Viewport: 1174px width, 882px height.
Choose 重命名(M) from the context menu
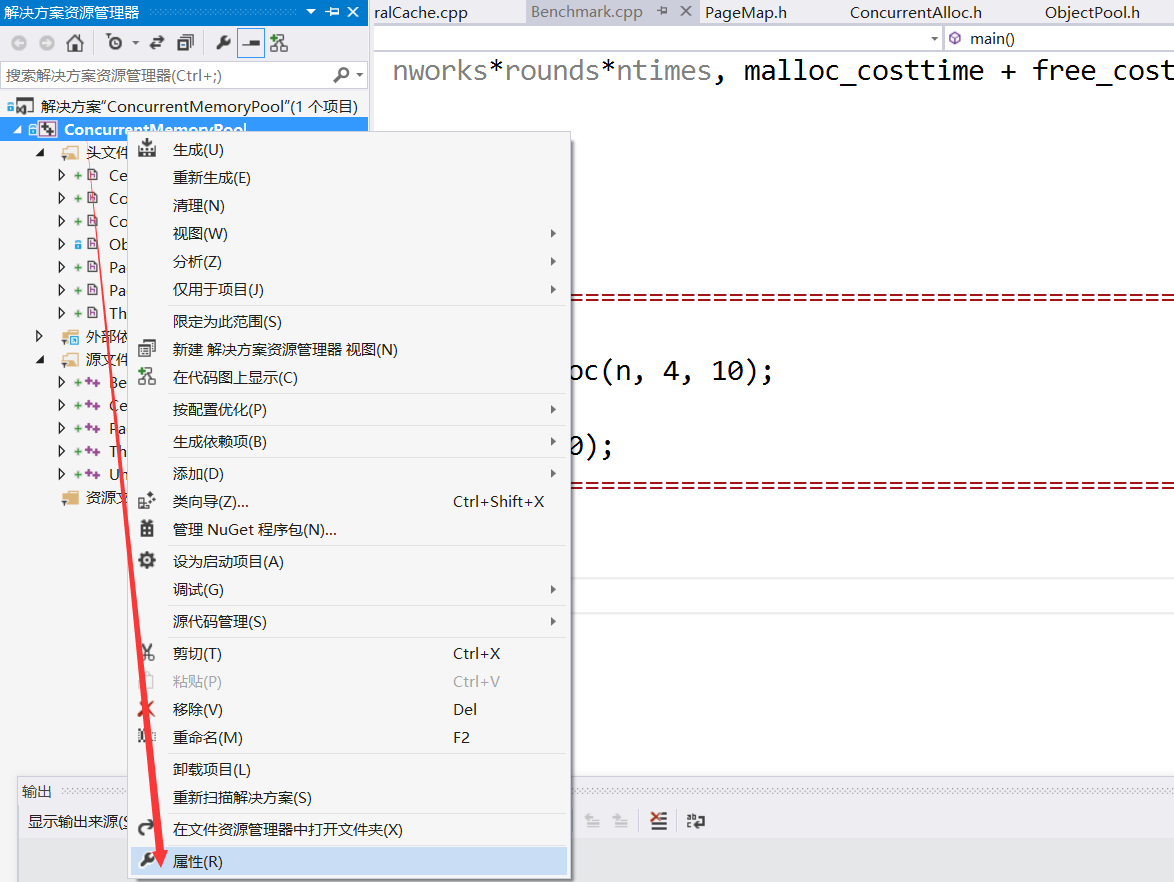coord(349,737)
